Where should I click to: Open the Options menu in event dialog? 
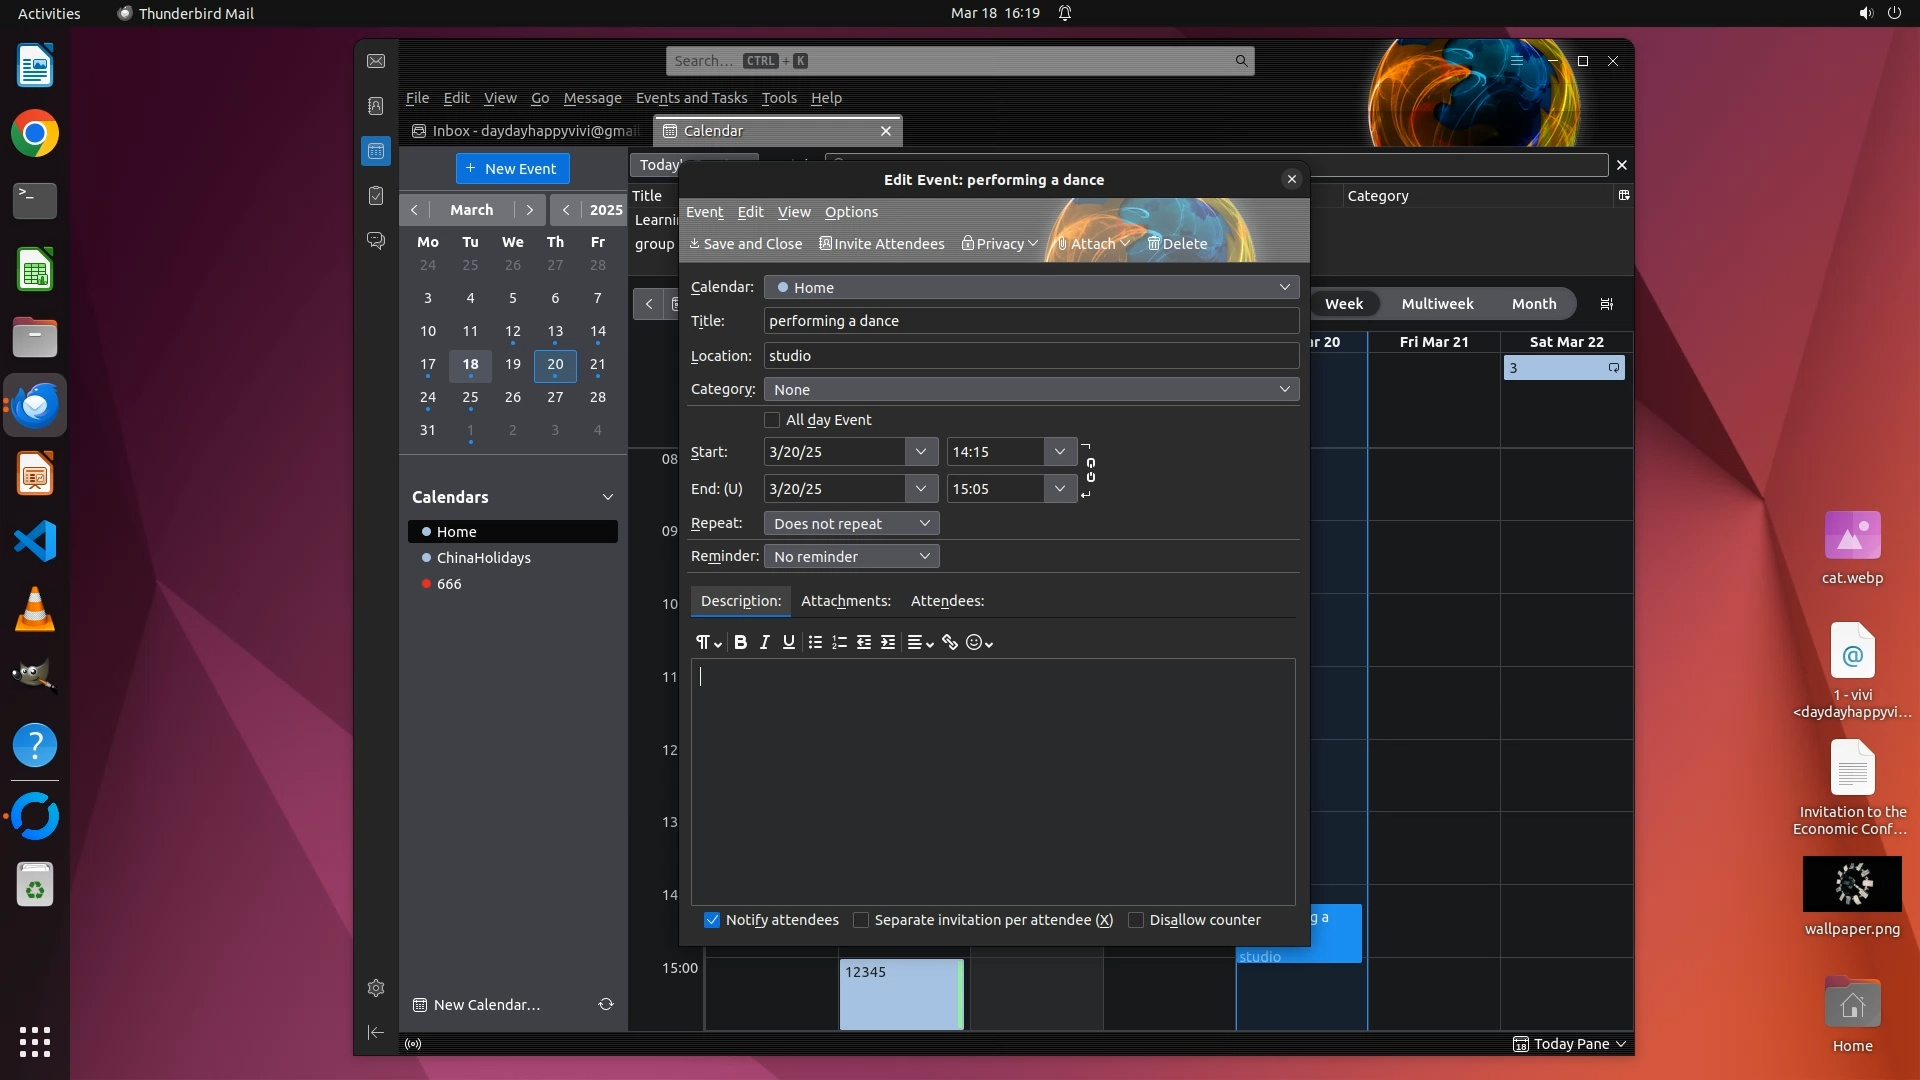[851, 212]
